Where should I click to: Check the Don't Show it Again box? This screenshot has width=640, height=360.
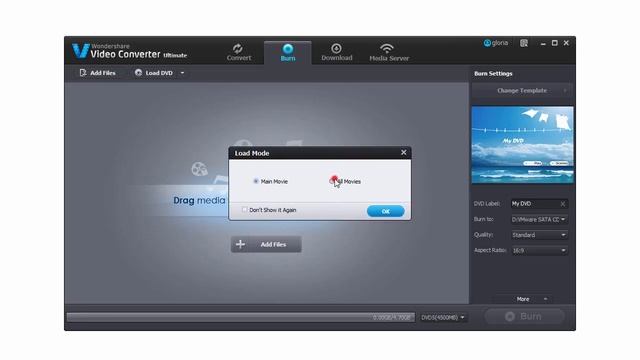coord(244,209)
